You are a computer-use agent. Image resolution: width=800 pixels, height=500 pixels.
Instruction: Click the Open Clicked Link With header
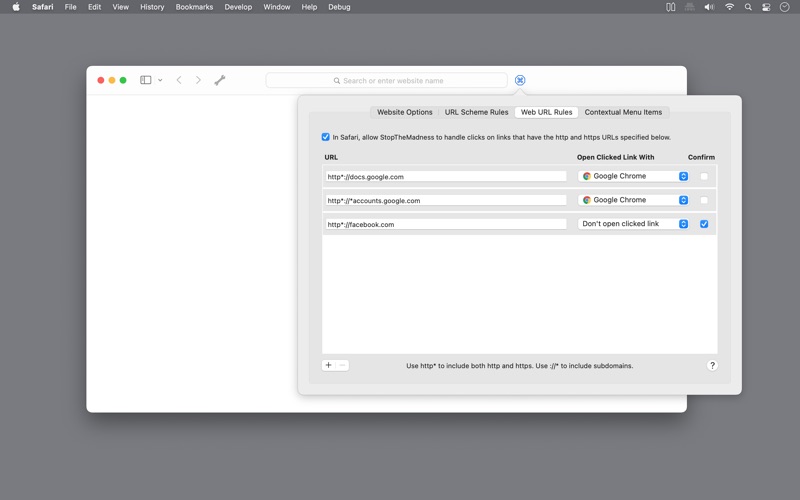(x=615, y=157)
